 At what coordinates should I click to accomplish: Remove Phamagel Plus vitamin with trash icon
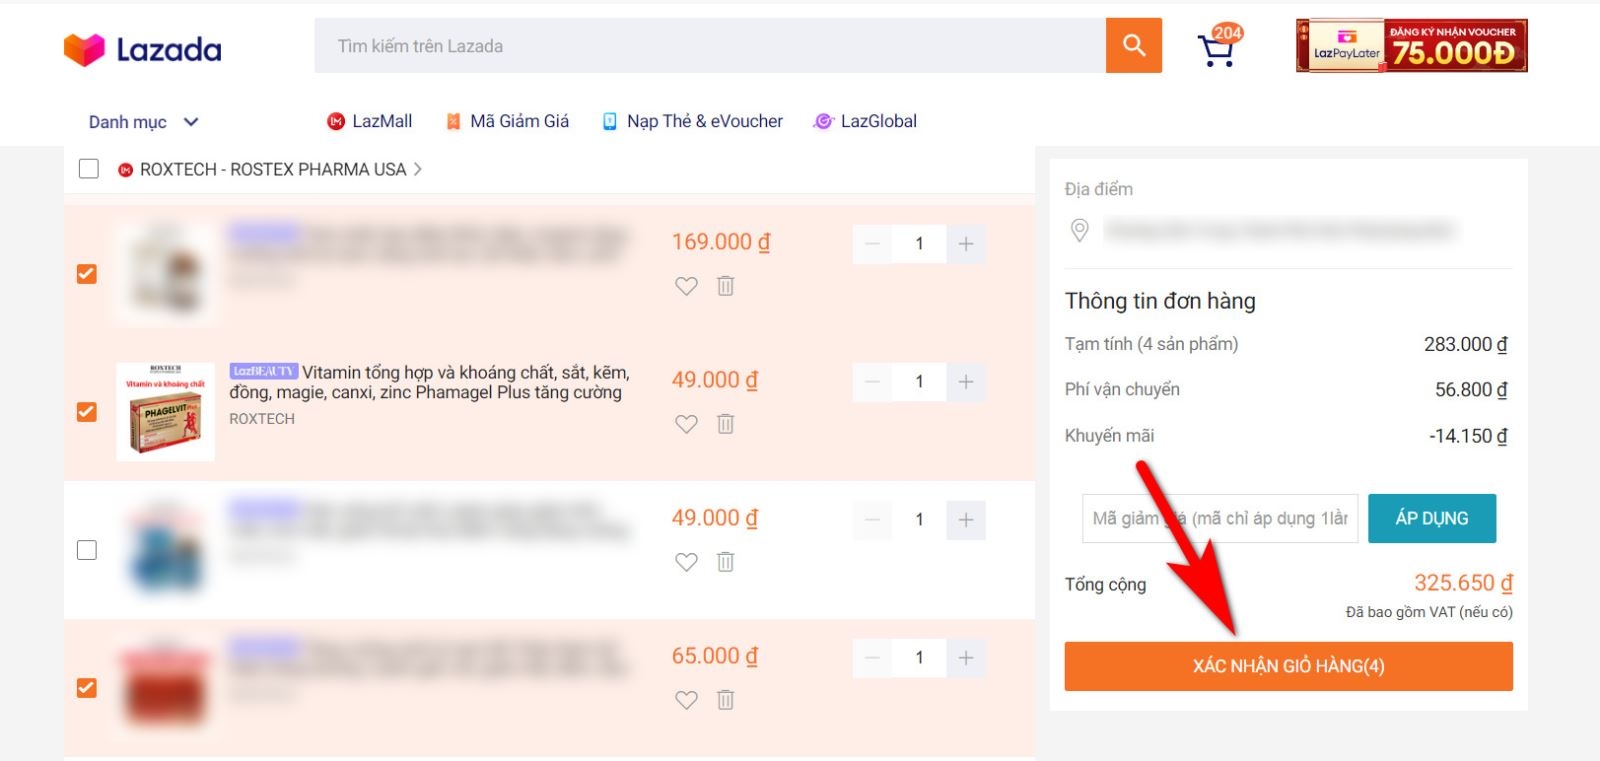tap(726, 424)
